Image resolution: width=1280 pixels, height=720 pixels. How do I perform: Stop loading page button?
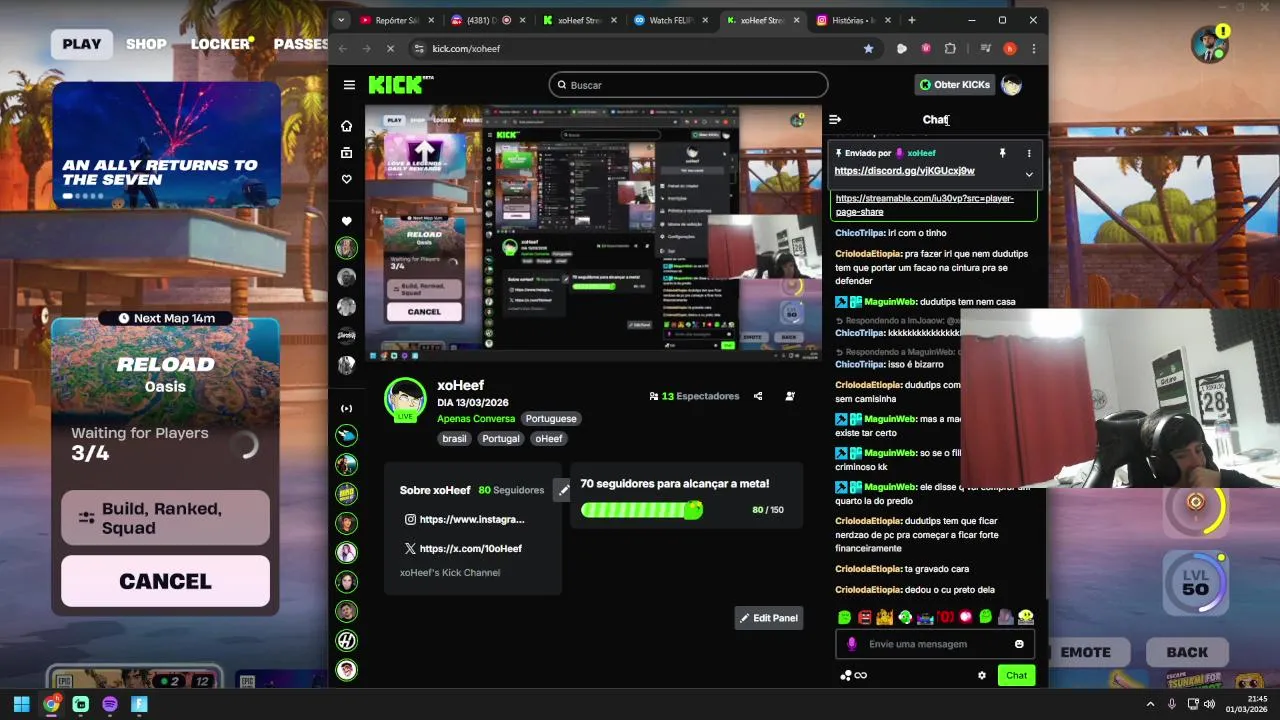390,48
